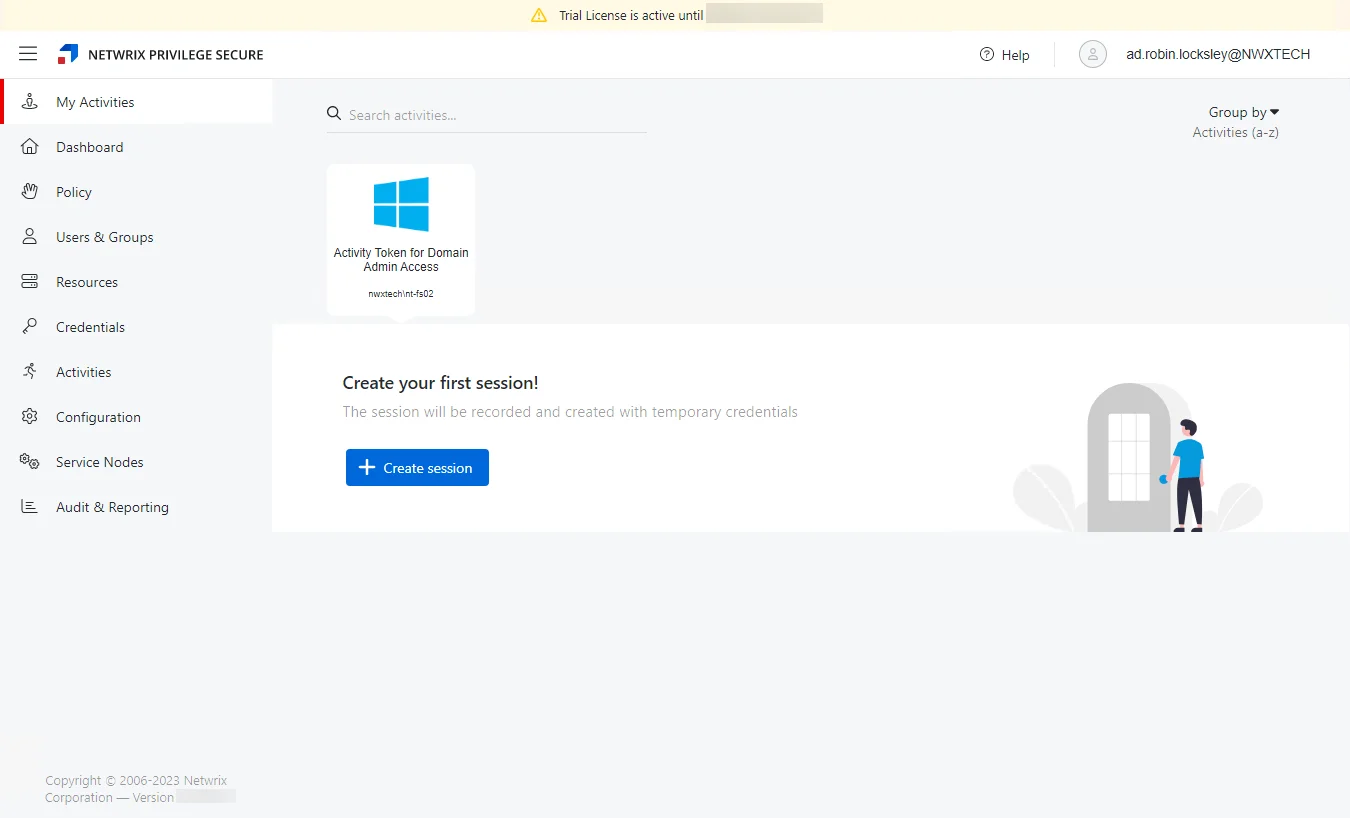Click the Help question mark icon

(987, 54)
